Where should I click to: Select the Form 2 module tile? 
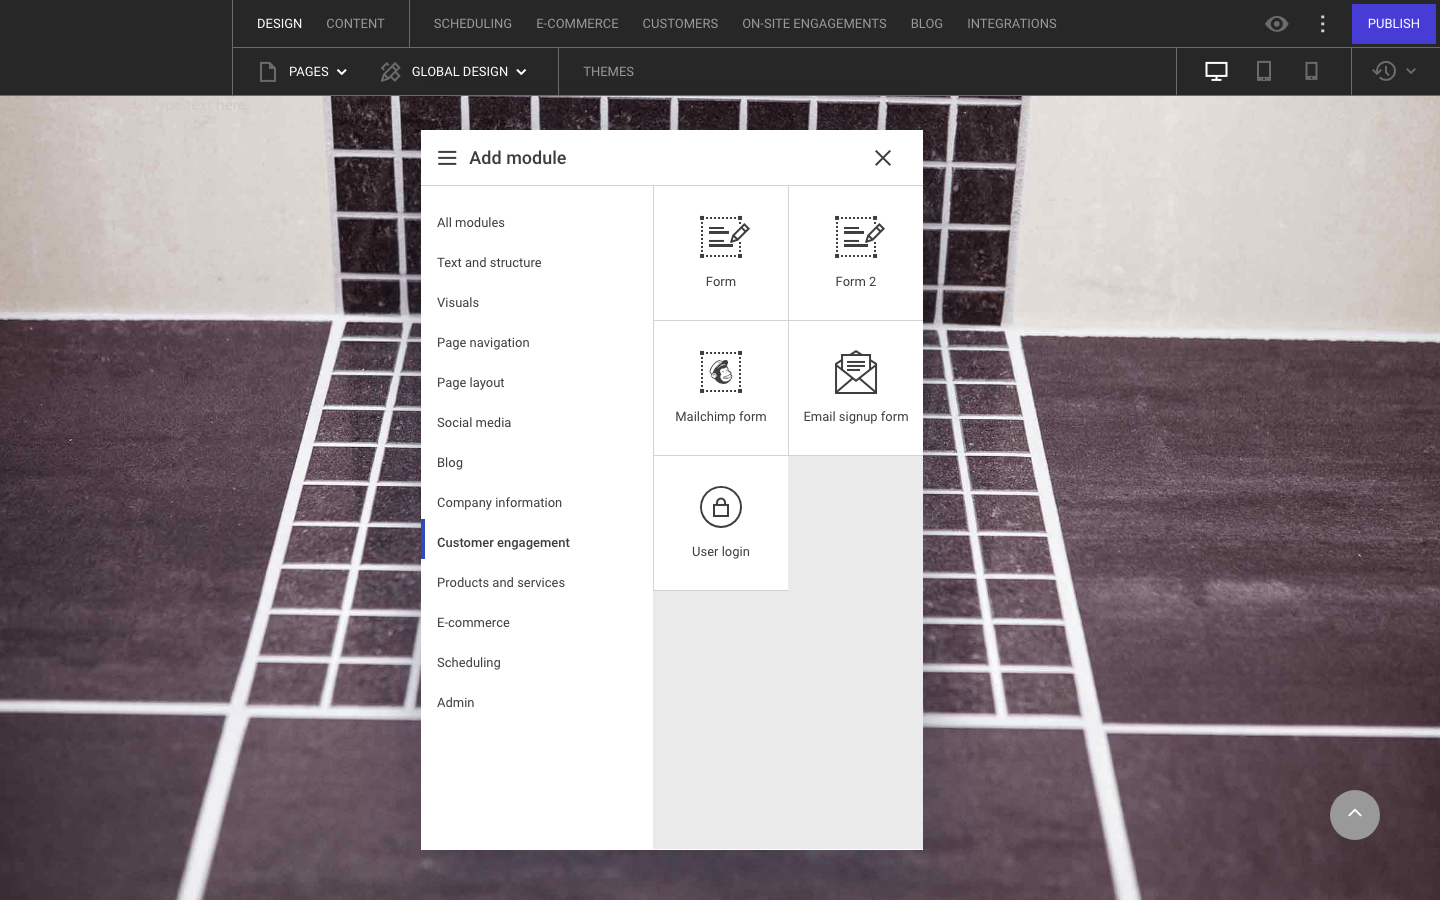click(x=855, y=252)
